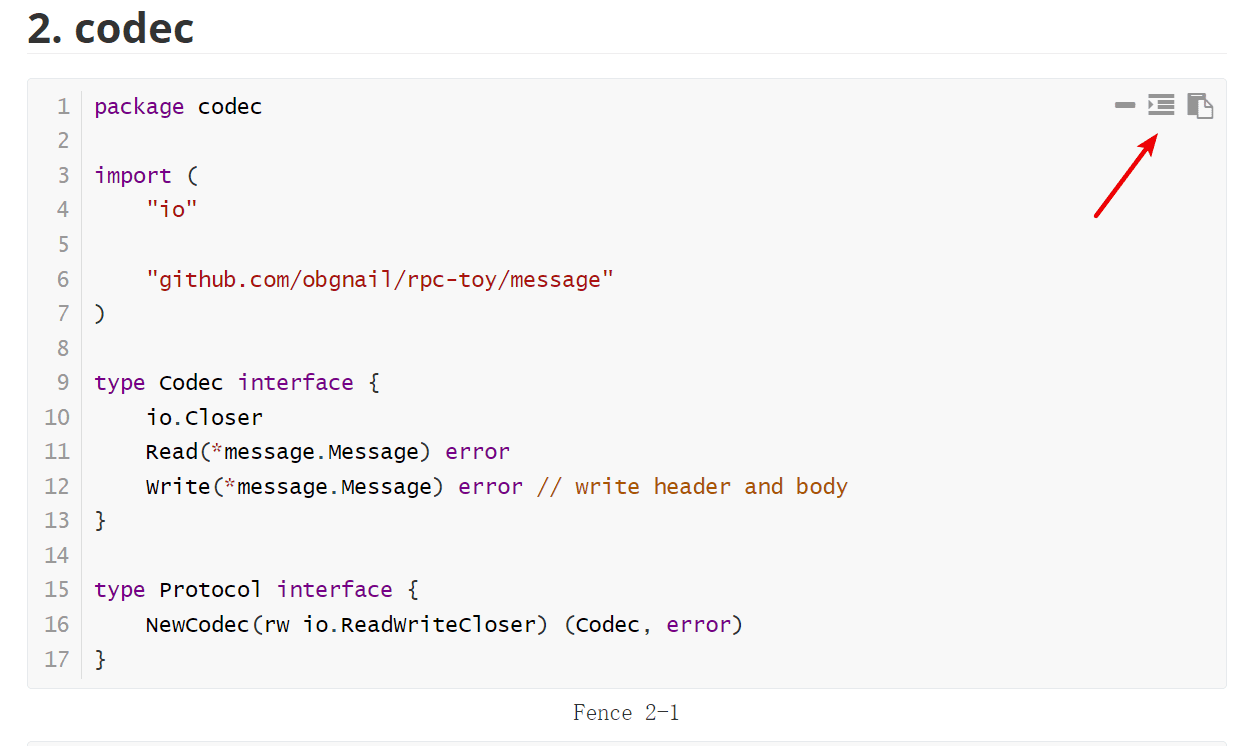
Task: Click line number 9 in the gutter
Action: pos(63,383)
